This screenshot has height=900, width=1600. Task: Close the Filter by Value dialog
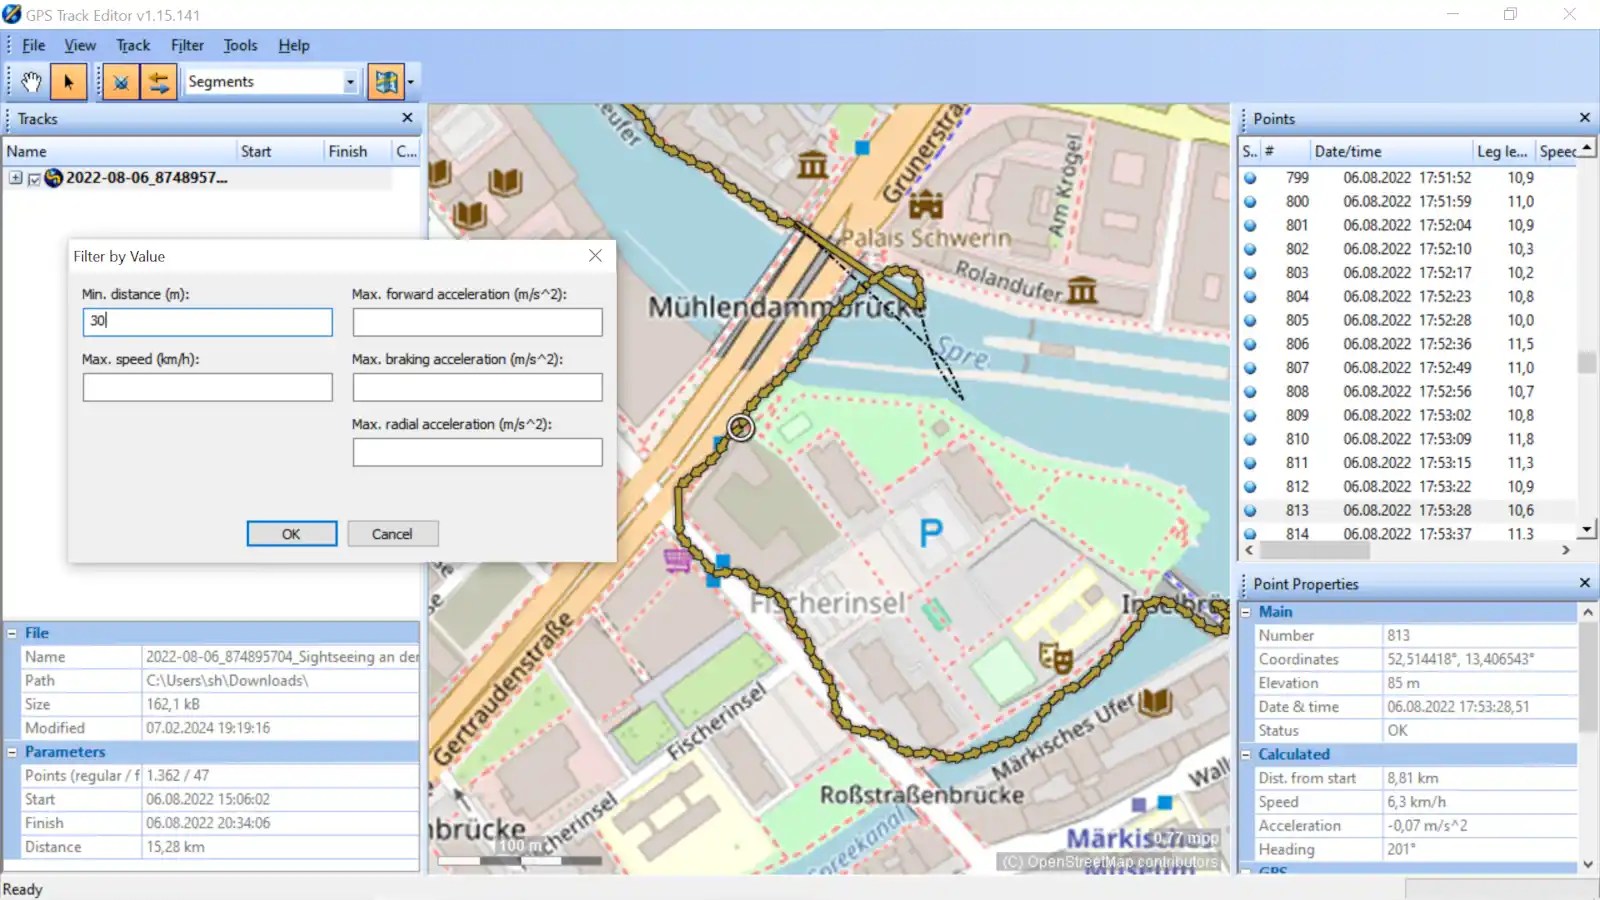[595, 256]
